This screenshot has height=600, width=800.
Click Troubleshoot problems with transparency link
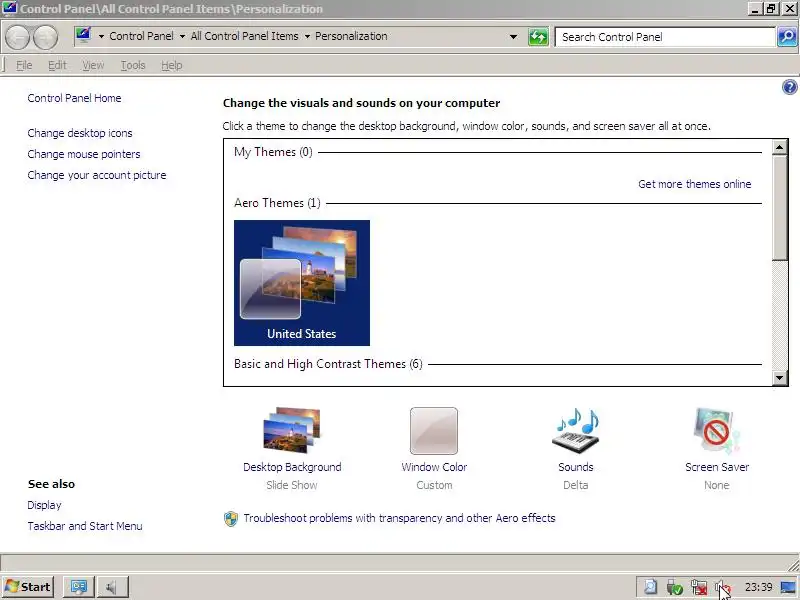(x=399, y=518)
